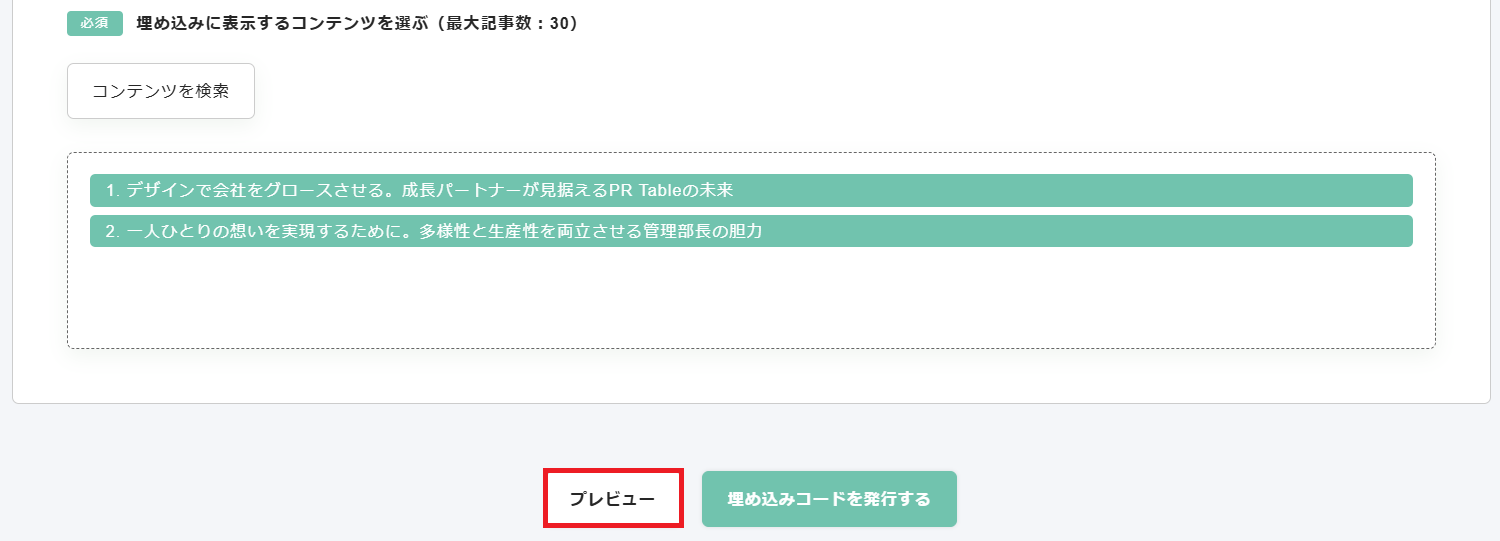Click the コンテンツを検索 button

click(x=160, y=91)
